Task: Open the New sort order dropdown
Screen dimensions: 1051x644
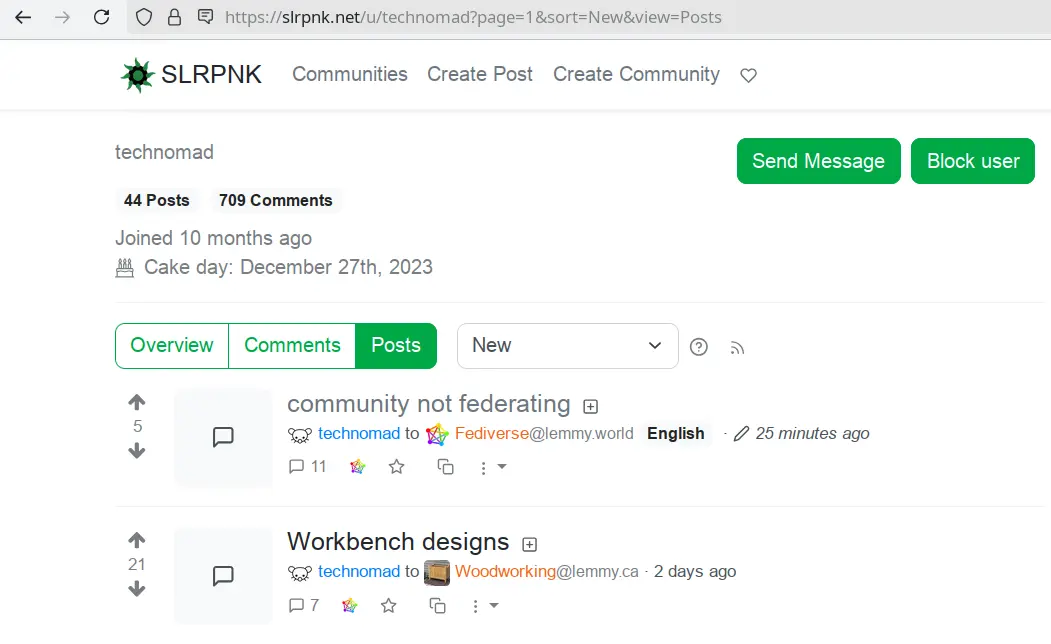Action: pyautogui.click(x=567, y=345)
